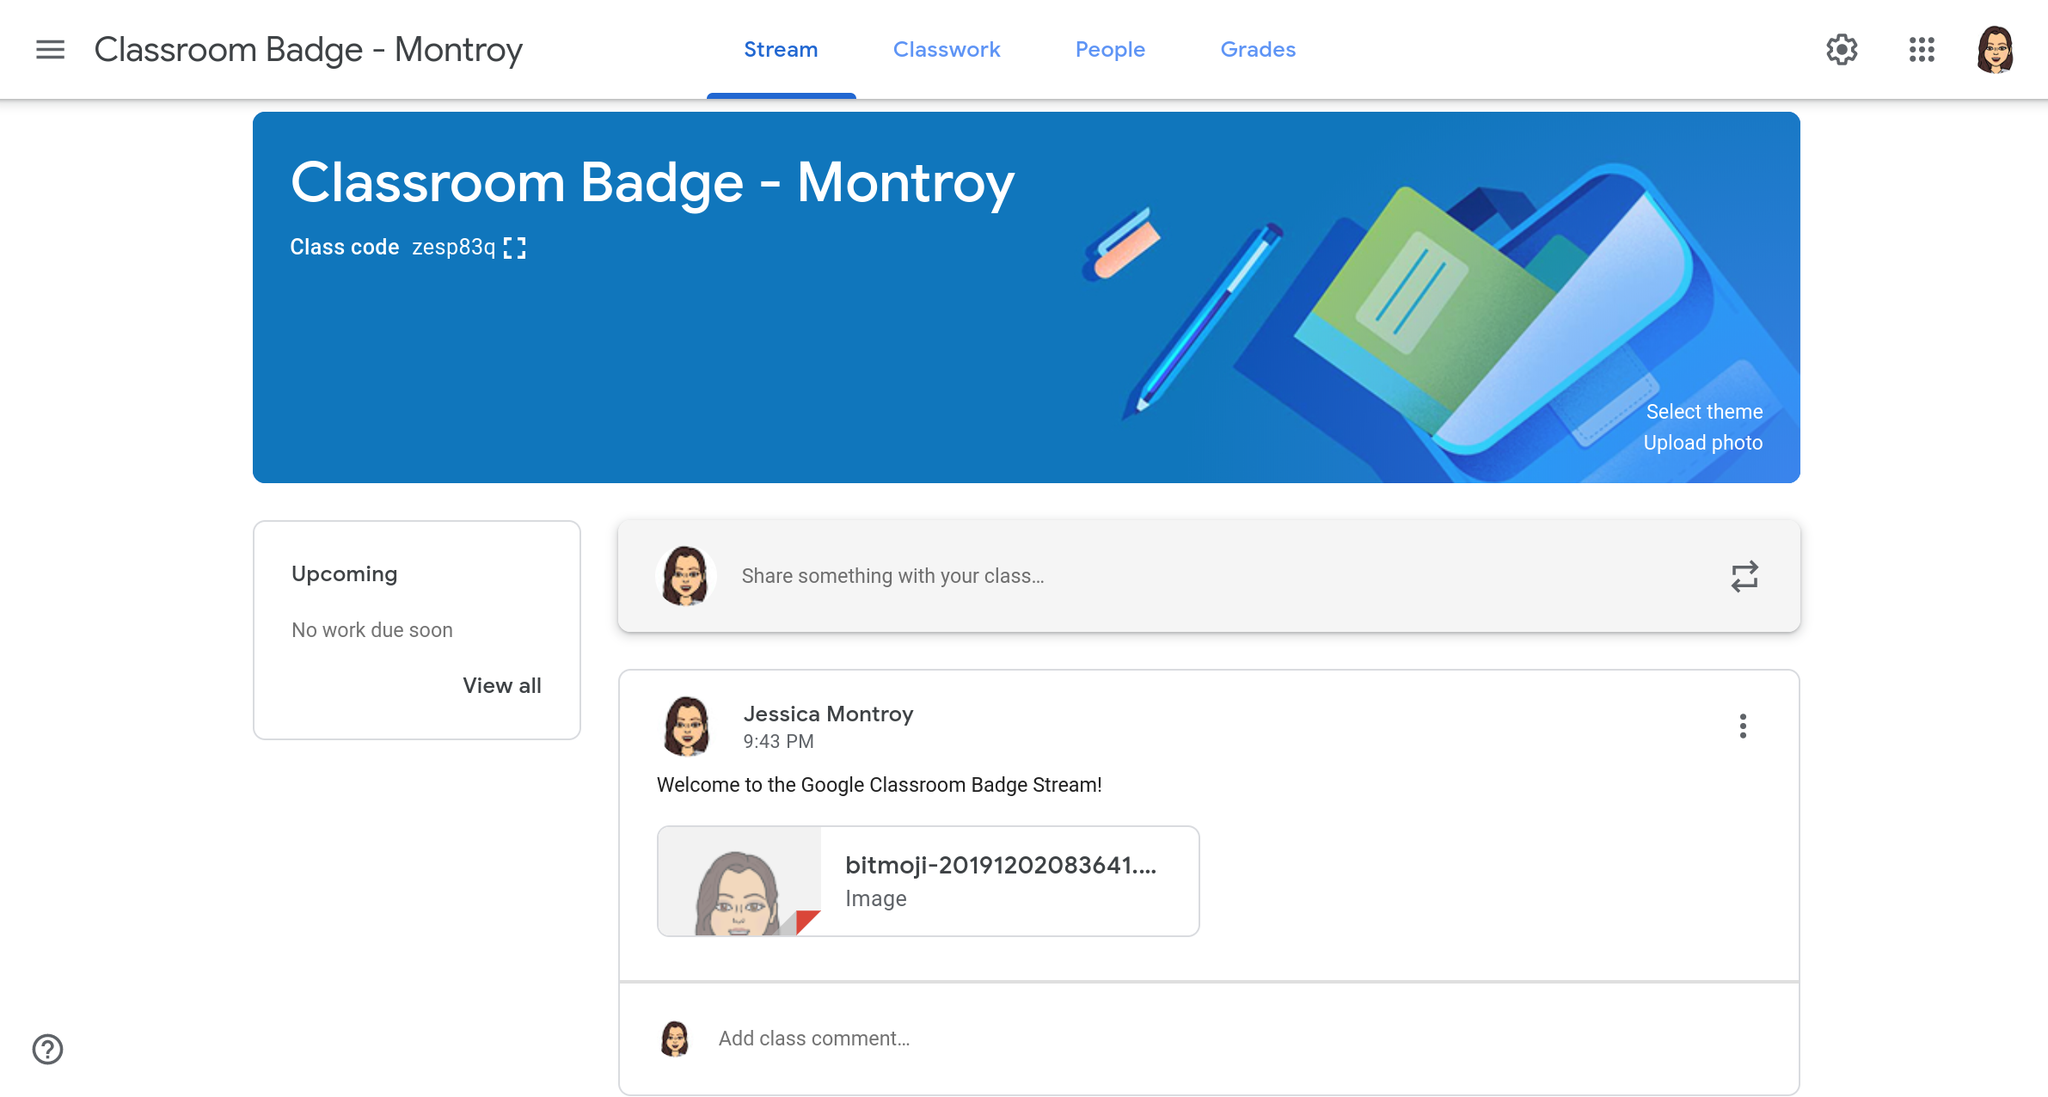
Task: Display class code in full screen
Action: [515, 248]
